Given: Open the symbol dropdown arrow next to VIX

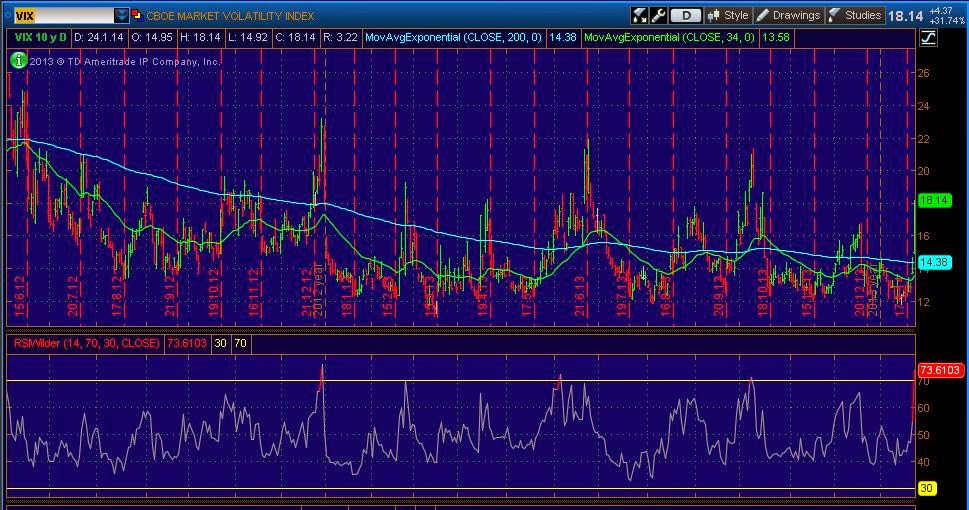Looking at the screenshot, I should [122, 15].
